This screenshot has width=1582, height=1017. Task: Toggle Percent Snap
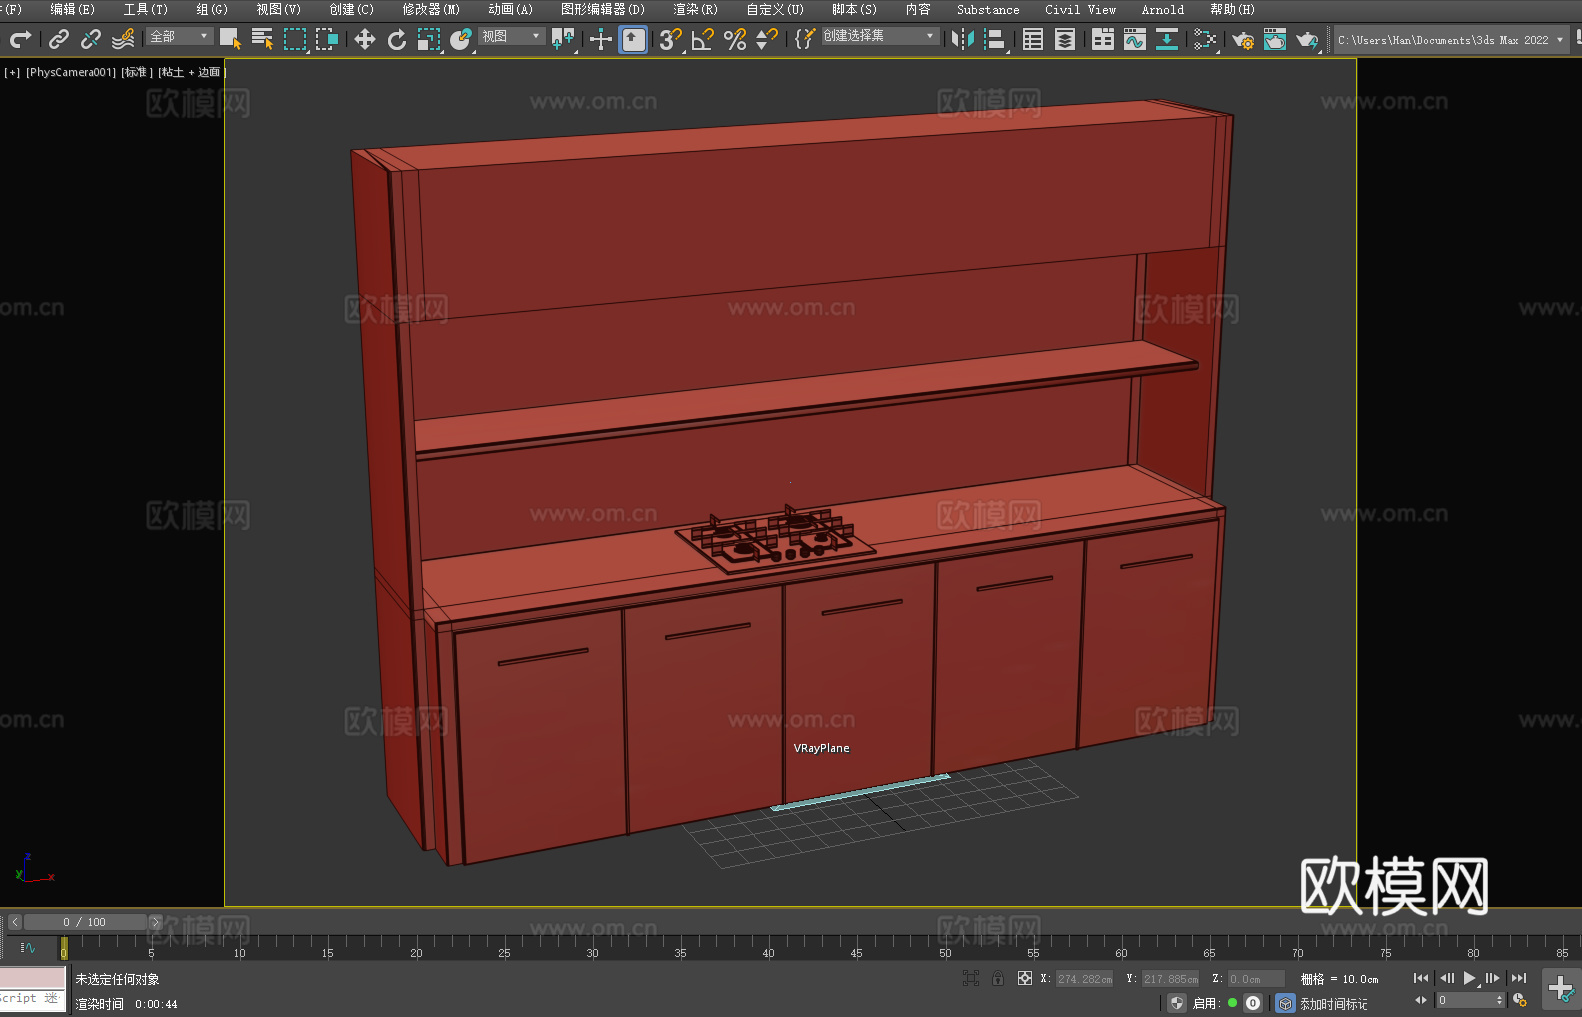coord(735,39)
